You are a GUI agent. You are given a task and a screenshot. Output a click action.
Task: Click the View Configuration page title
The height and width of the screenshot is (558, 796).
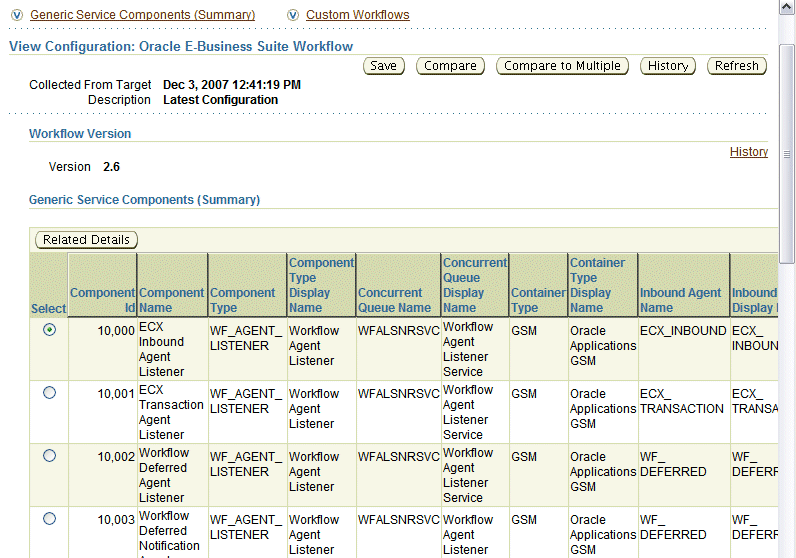coord(181,46)
